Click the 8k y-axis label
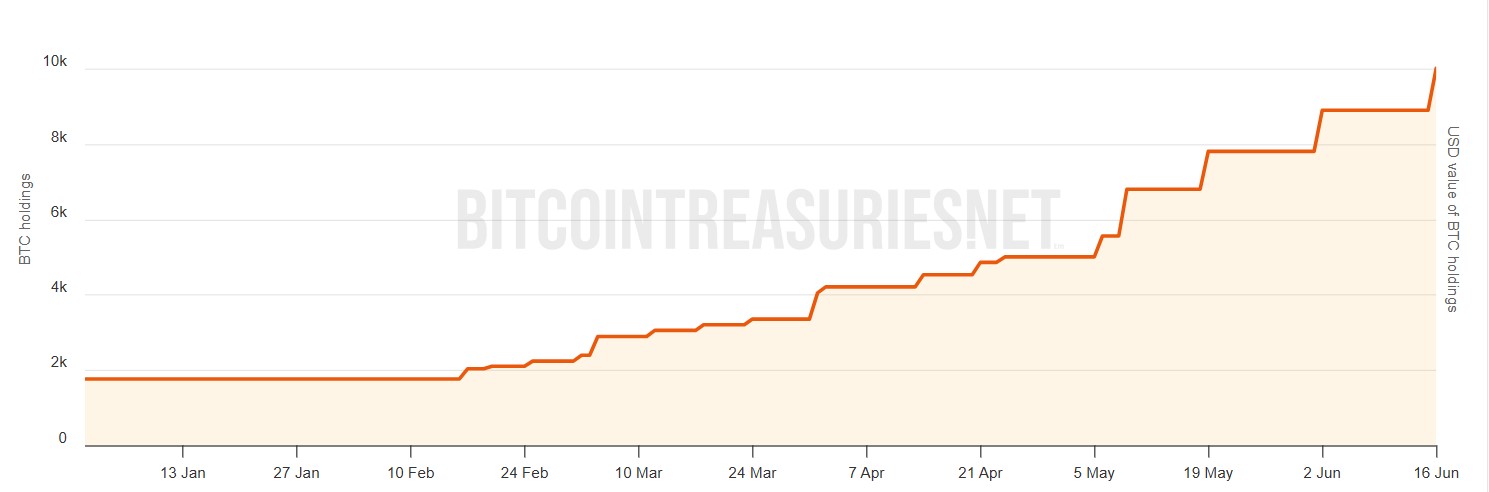The width and height of the screenshot is (1489, 492). (x=57, y=137)
